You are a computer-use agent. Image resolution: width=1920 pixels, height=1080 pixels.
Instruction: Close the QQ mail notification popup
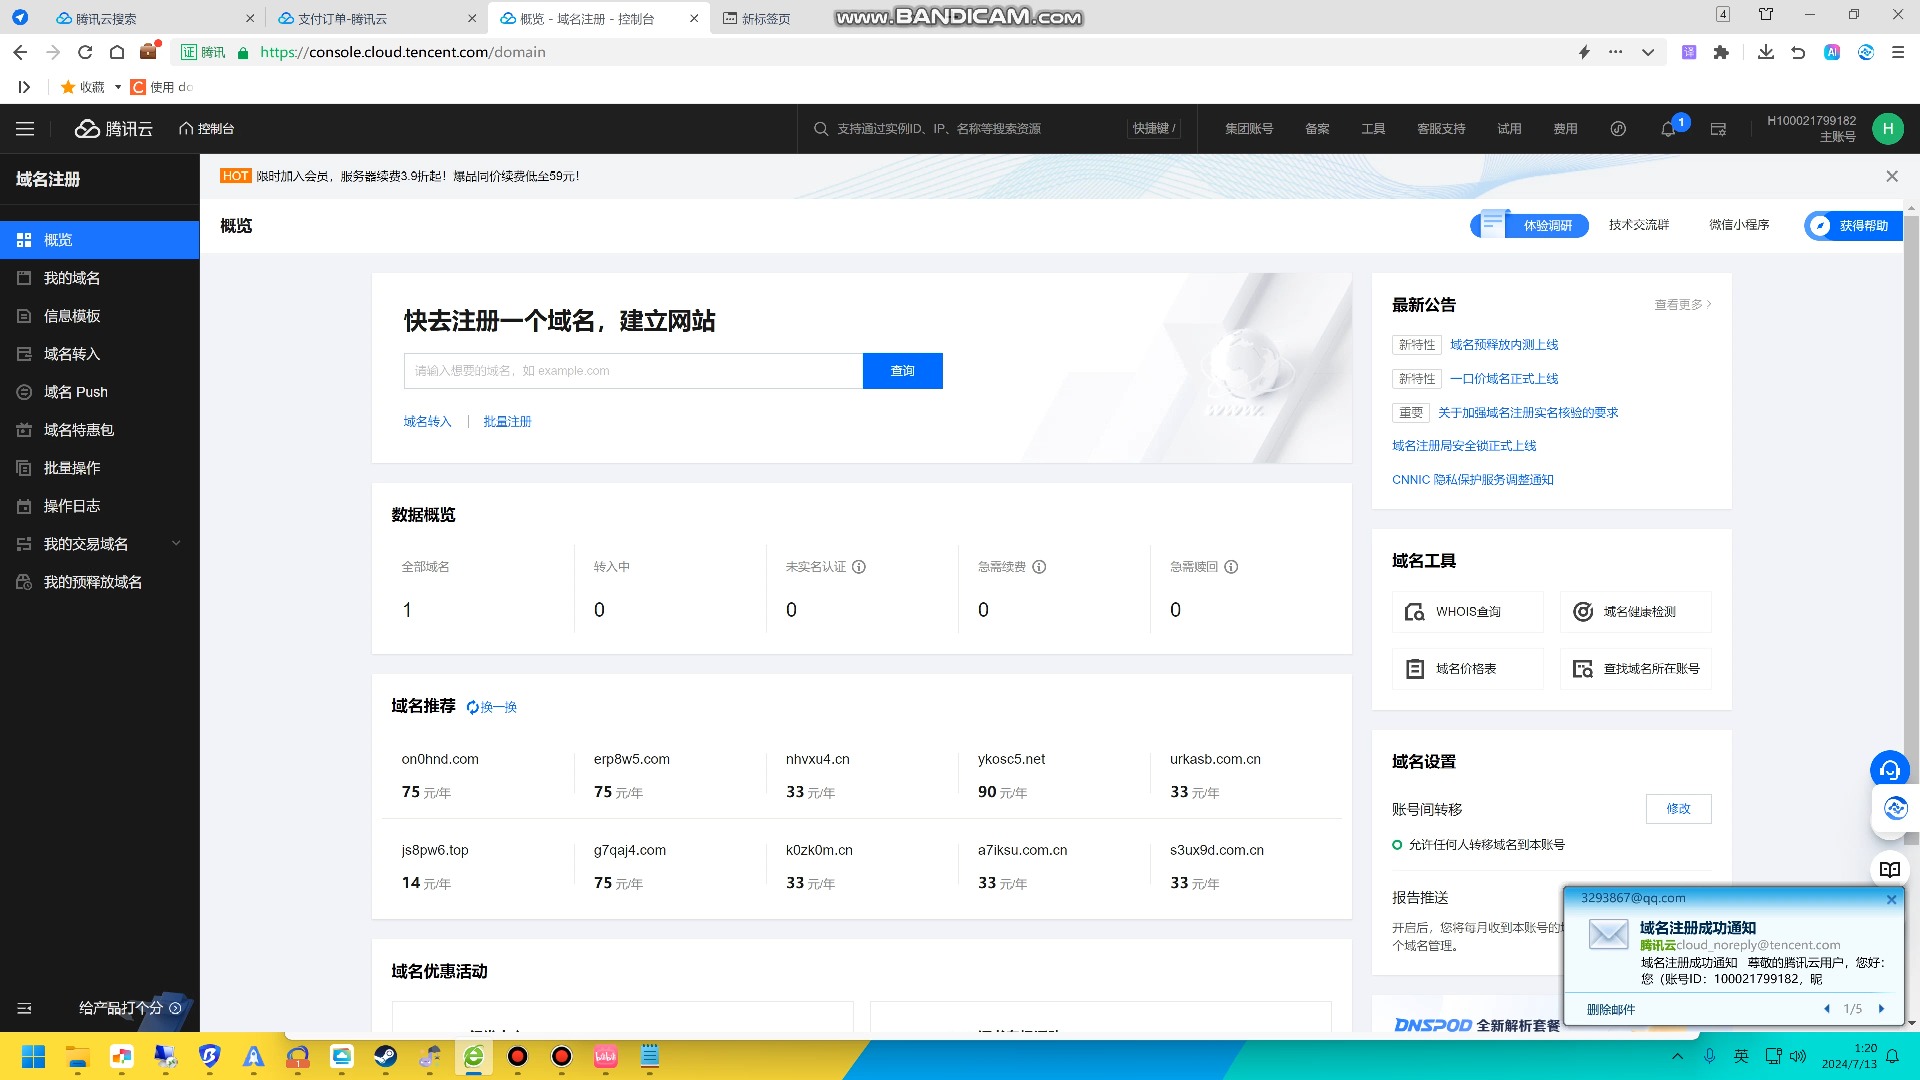(x=1891, y=899)
